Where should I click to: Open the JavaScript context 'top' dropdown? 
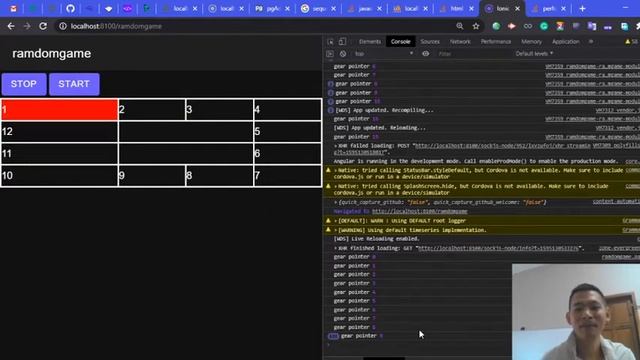383,54
